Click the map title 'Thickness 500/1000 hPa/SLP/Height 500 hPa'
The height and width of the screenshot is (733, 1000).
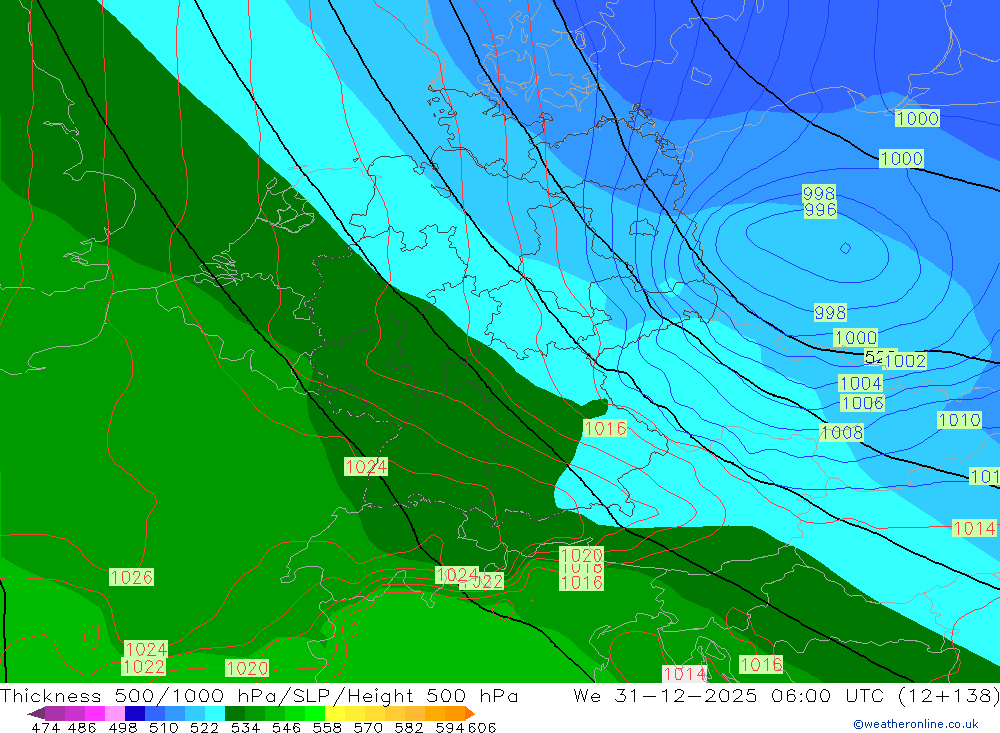(x=259, y=695)
